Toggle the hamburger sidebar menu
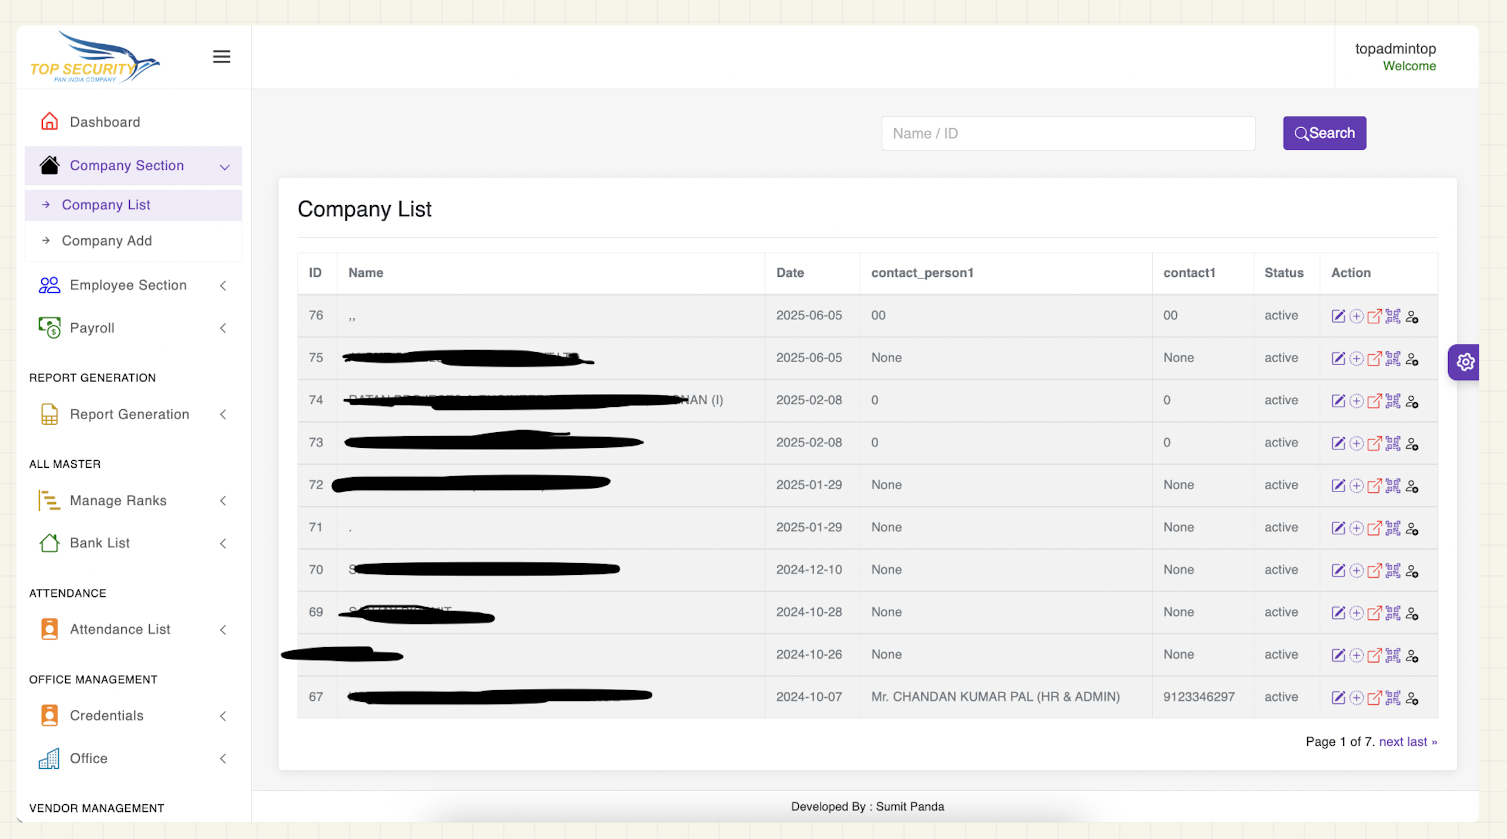 coord(222,57)
